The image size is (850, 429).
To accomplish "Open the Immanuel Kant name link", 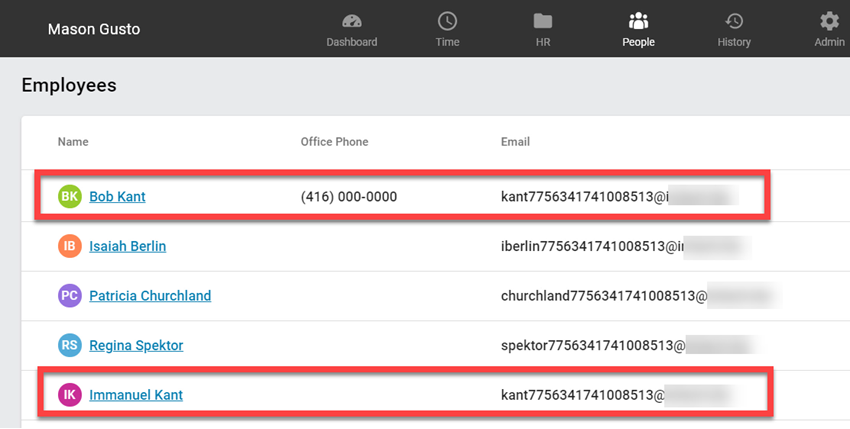I will (136, 395).
